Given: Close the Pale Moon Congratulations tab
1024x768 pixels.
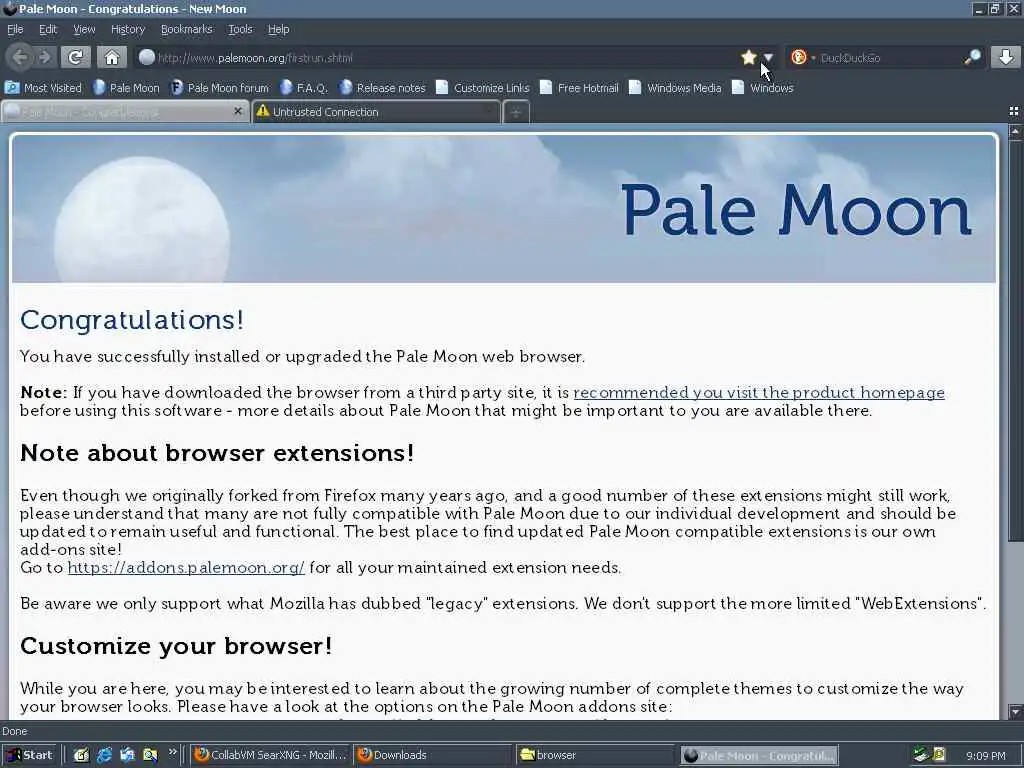Looking at the screenshot, I should coord(238,112).
